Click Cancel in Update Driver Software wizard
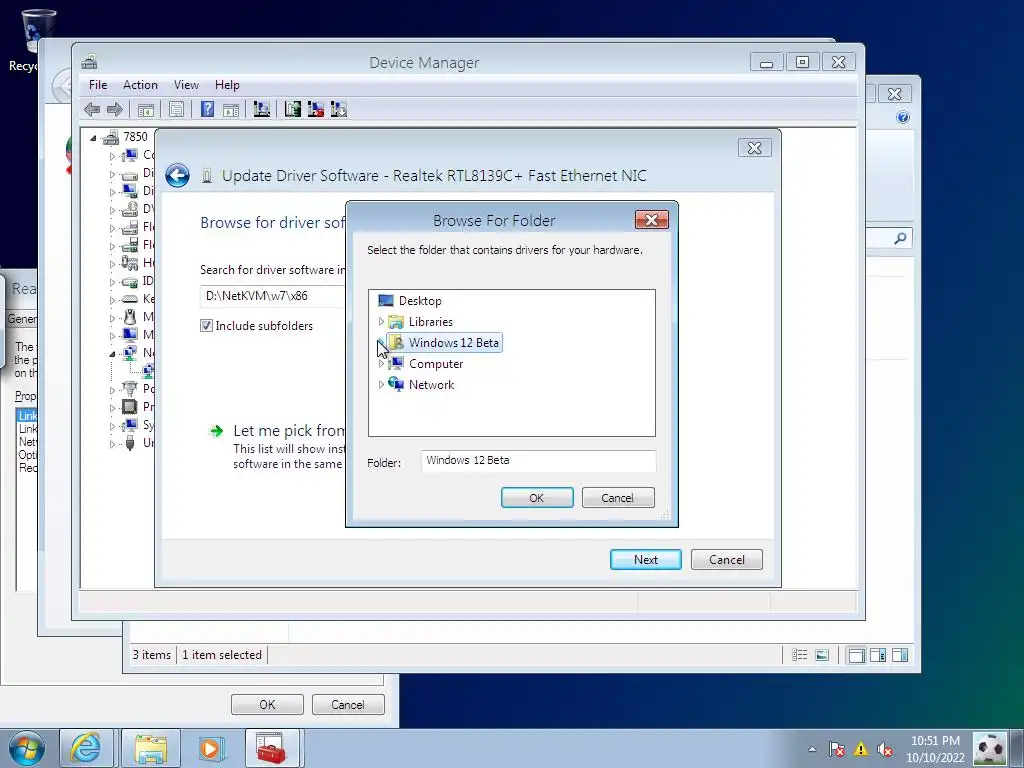Screen dimensions: 1024x768 pos(726,560)
